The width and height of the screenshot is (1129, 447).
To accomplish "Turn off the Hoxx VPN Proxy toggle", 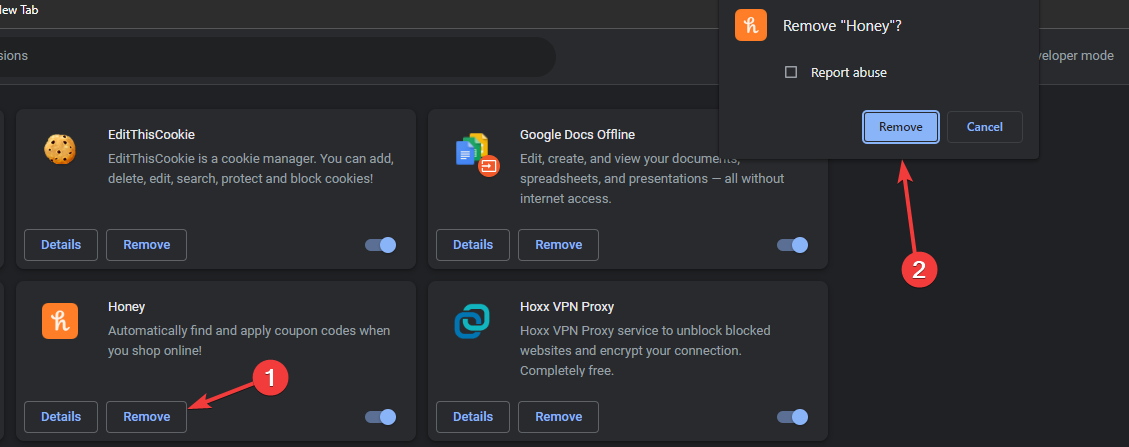I will click(792, 417).
